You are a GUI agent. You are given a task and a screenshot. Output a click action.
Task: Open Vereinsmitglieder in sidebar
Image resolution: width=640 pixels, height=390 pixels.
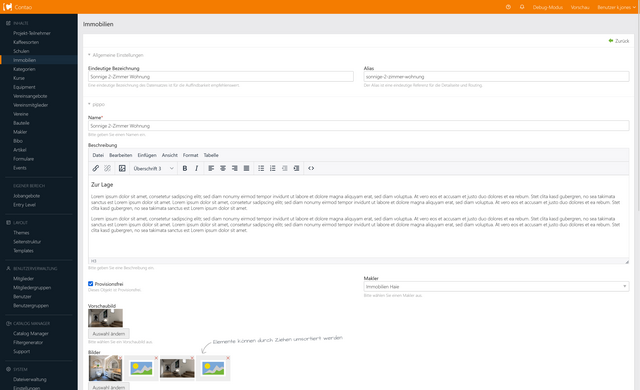(x=30, y=105)
